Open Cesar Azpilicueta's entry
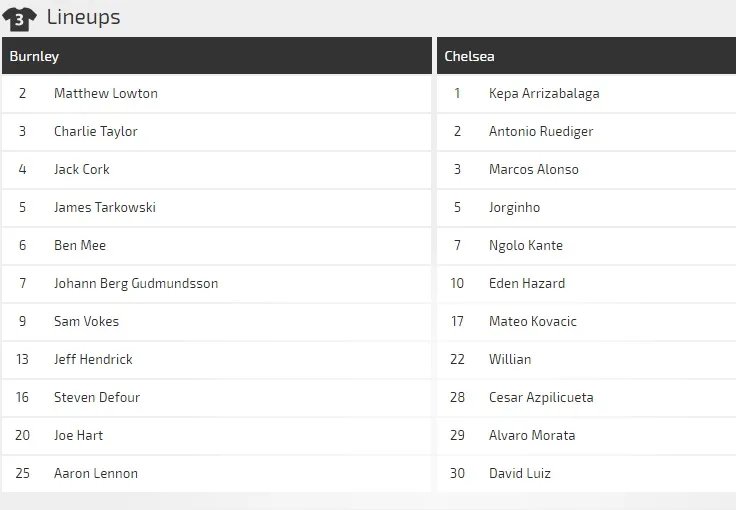 541,398
